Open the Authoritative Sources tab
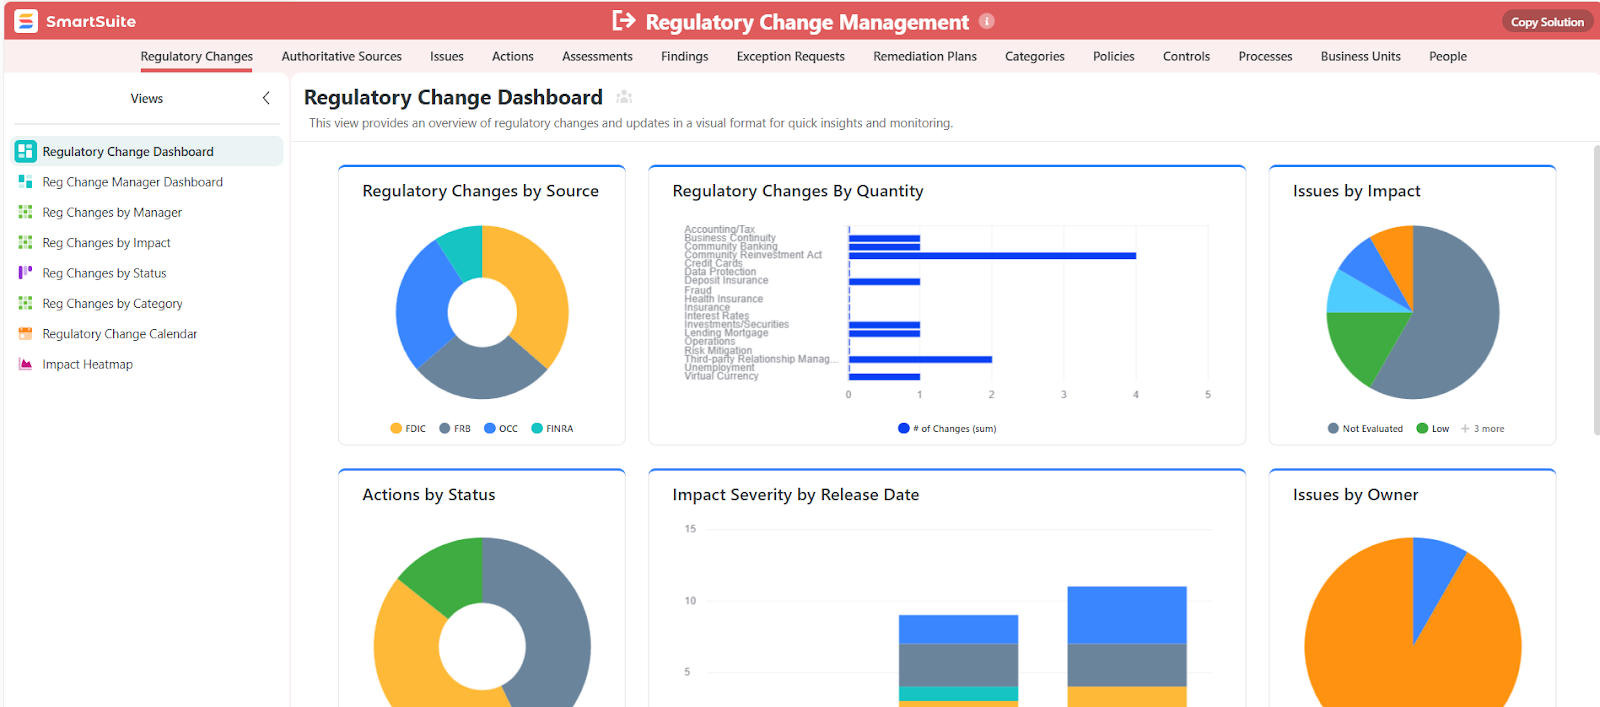 (341, 56)
